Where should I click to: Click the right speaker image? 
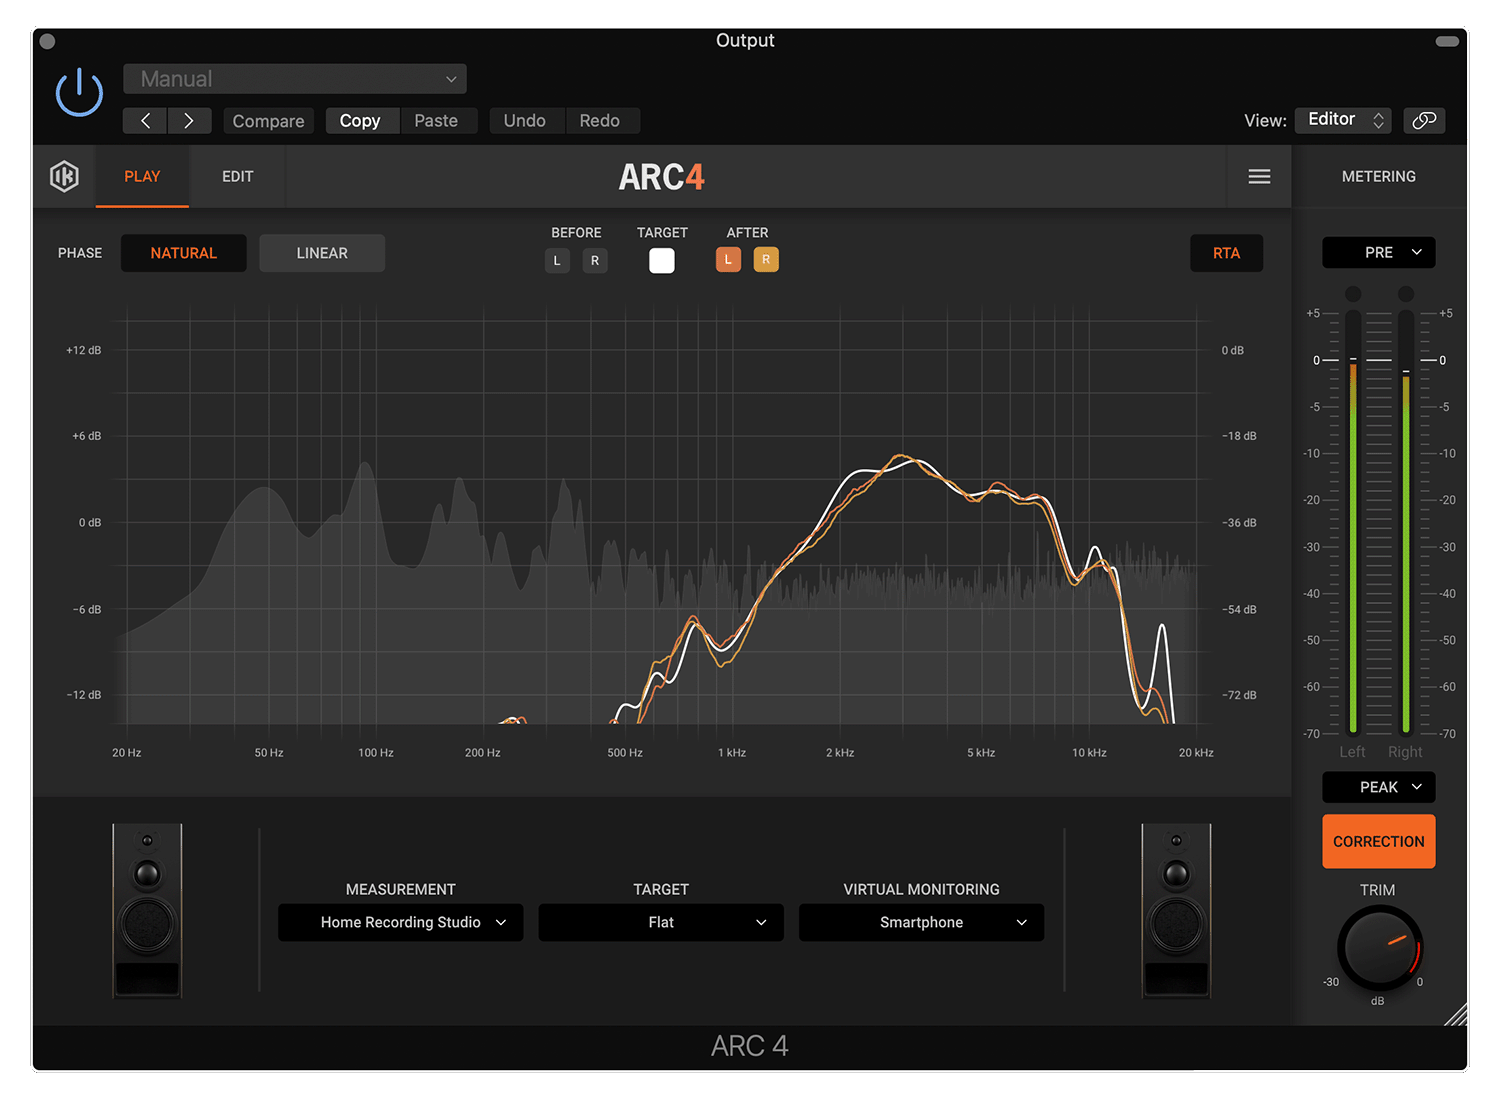pyautogui.click(x=1176, y=910)
